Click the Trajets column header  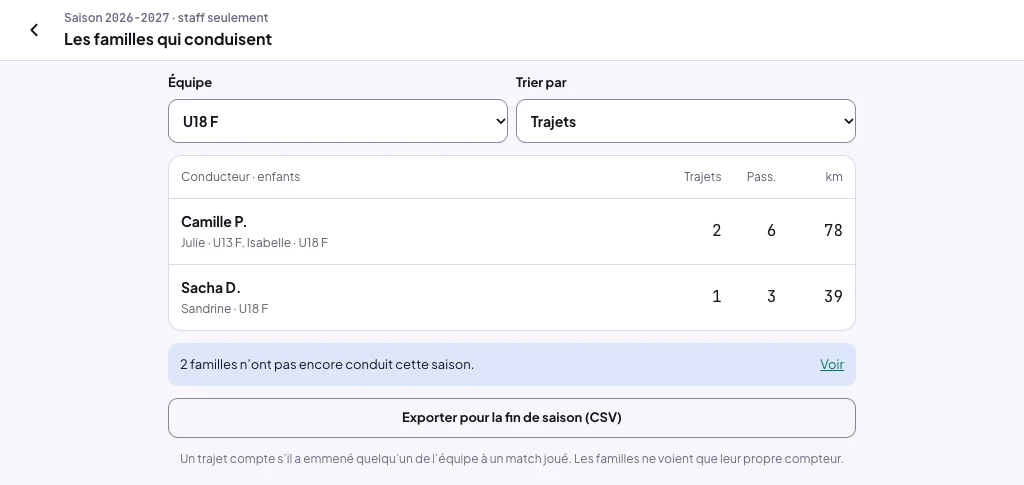tap(703, 177)
